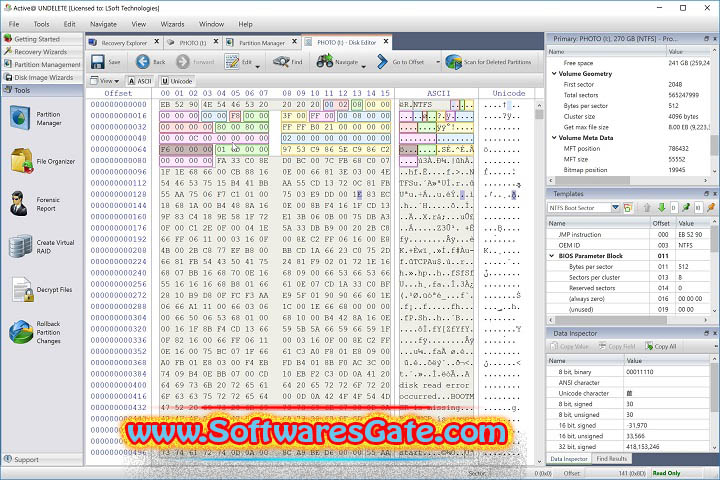Viewport: 720px width, 480px height.
Task: Click the Copy Field button
Action: click(617, 346)
